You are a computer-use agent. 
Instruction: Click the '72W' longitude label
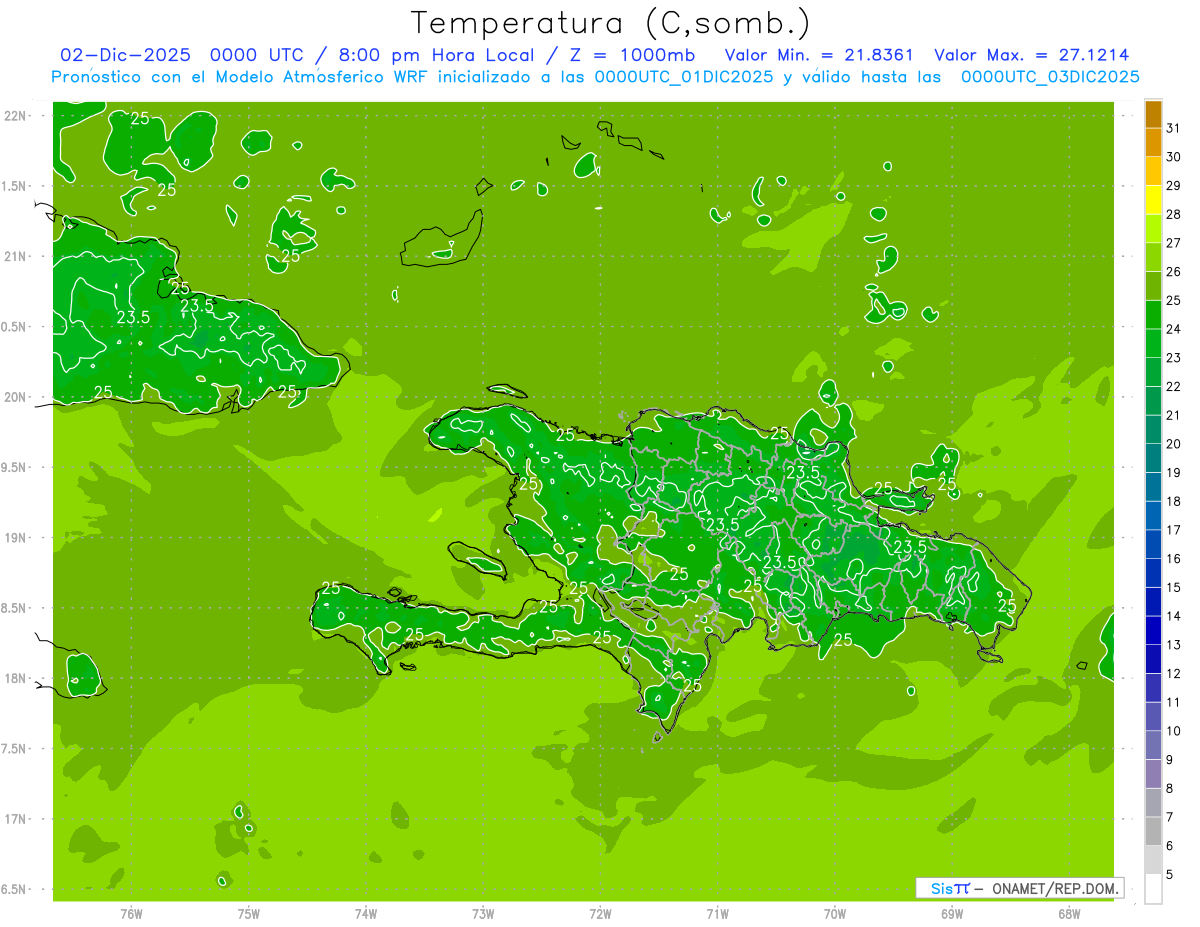[x=600, y=913]
